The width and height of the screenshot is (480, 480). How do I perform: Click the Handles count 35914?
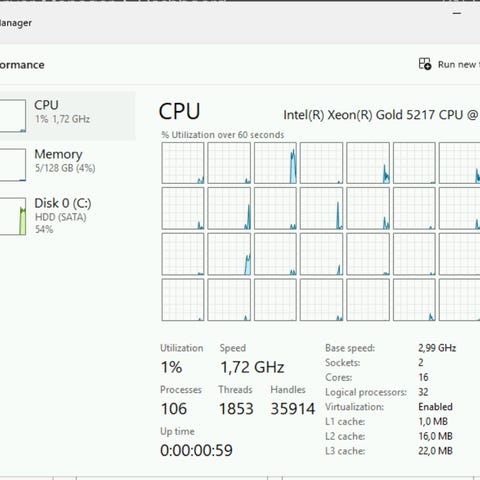[292, 409]
